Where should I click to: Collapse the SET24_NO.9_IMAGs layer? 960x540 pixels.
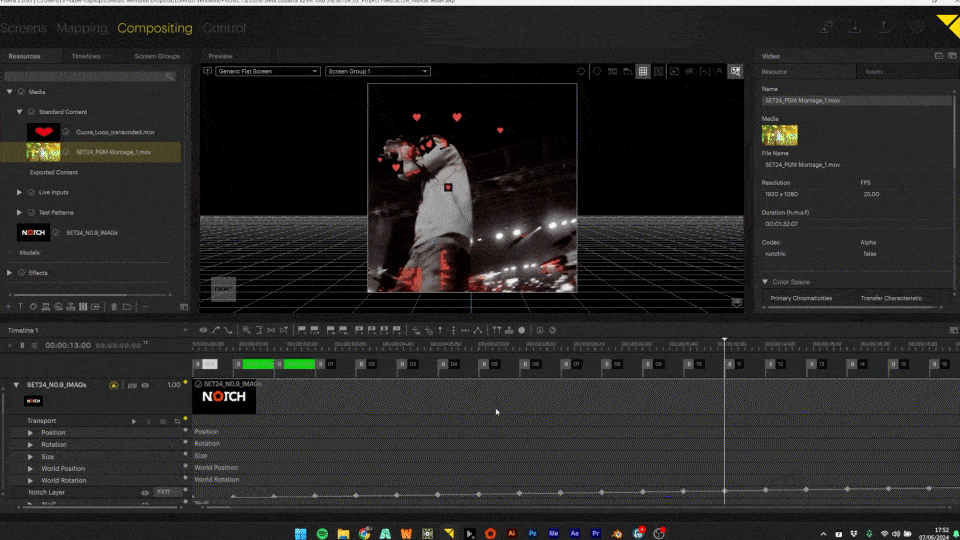(16, 385)
